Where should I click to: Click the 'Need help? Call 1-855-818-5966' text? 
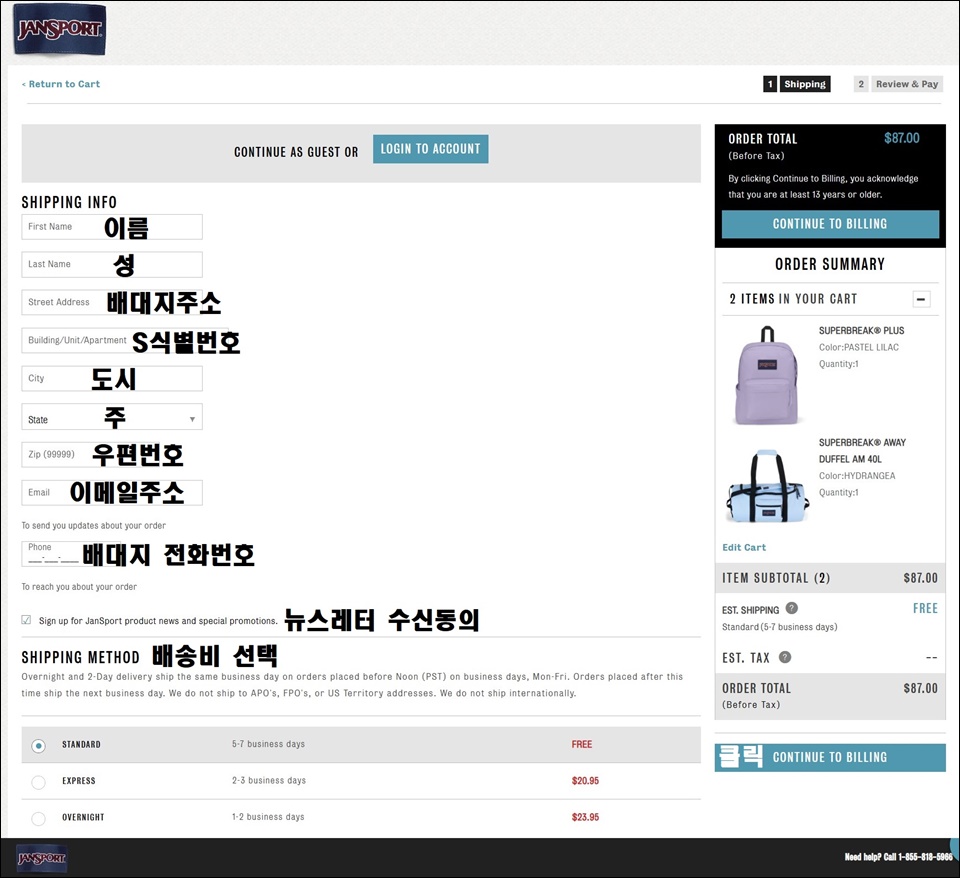pyautogui.click(x=898, y=857)
